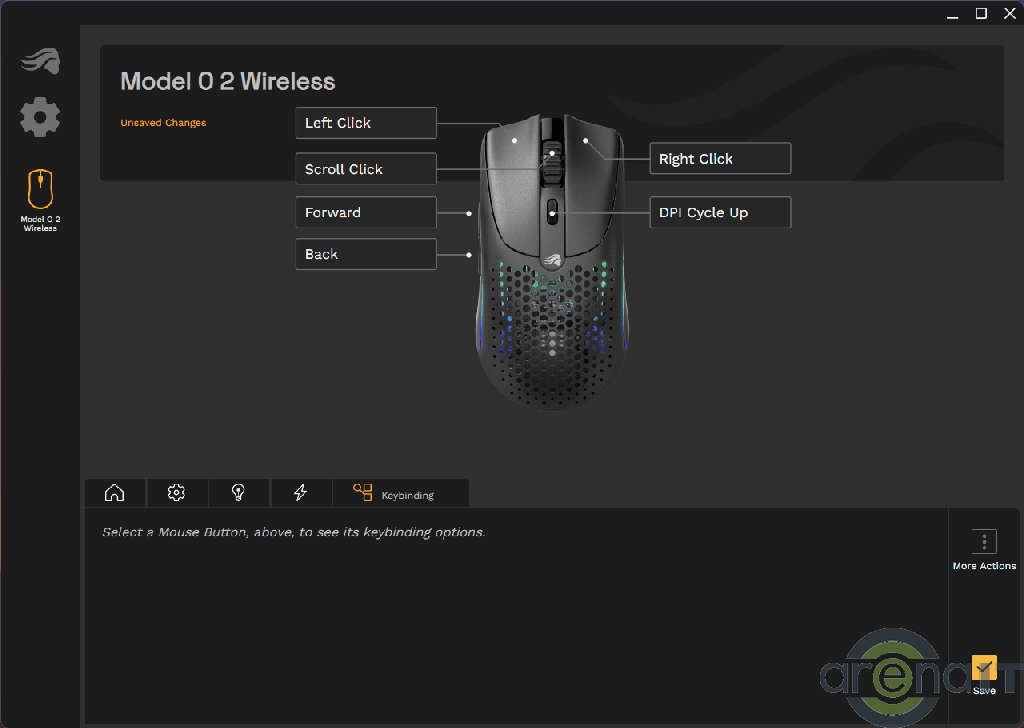The height and width of the screenshot is (728, 1024).
Task: Maximize the application window
Action: click(x=981, y=13)
